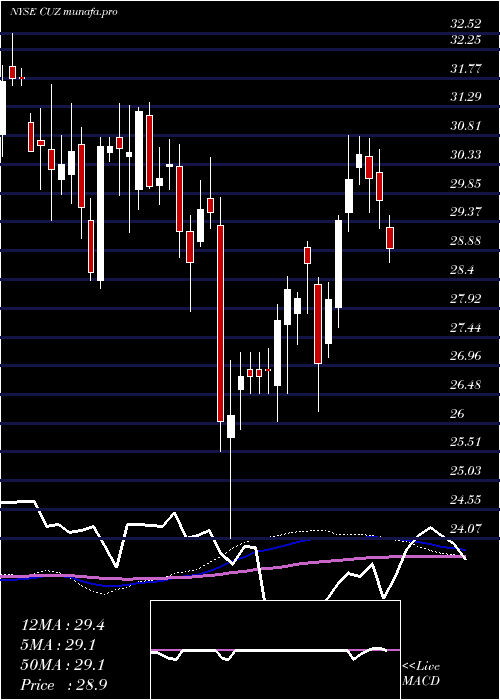Viewport: 500px width, 700px height.
Task: Click the 32.52 price axis label
Action: [x=466, y=24]
